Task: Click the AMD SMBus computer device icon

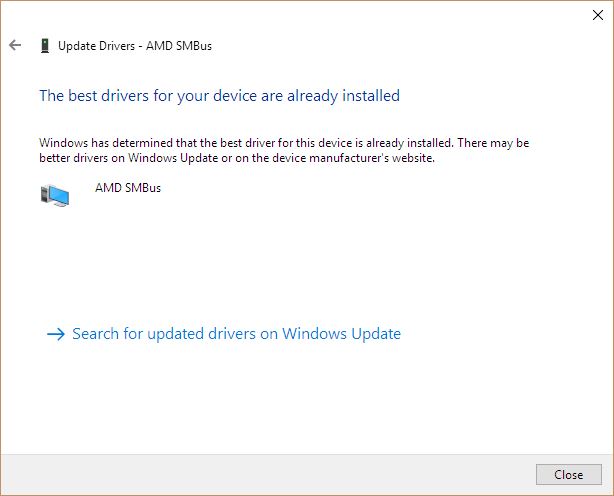Action: [x=55, y=195]
